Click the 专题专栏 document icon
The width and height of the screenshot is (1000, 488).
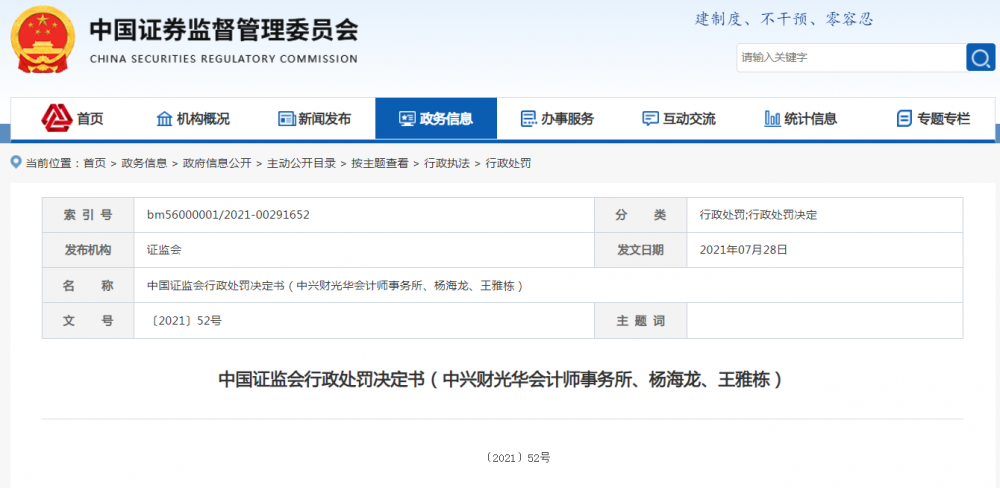click(x=904, y=119)
